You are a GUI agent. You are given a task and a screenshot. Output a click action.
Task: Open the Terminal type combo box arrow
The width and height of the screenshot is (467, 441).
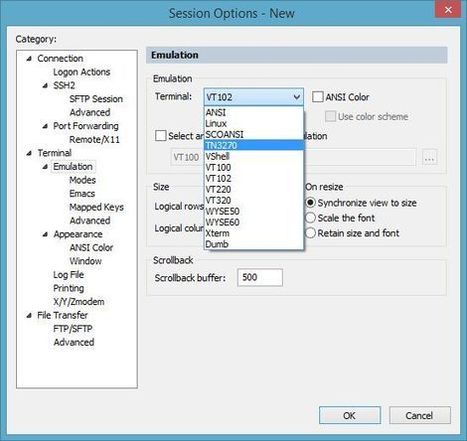[296, 97]
